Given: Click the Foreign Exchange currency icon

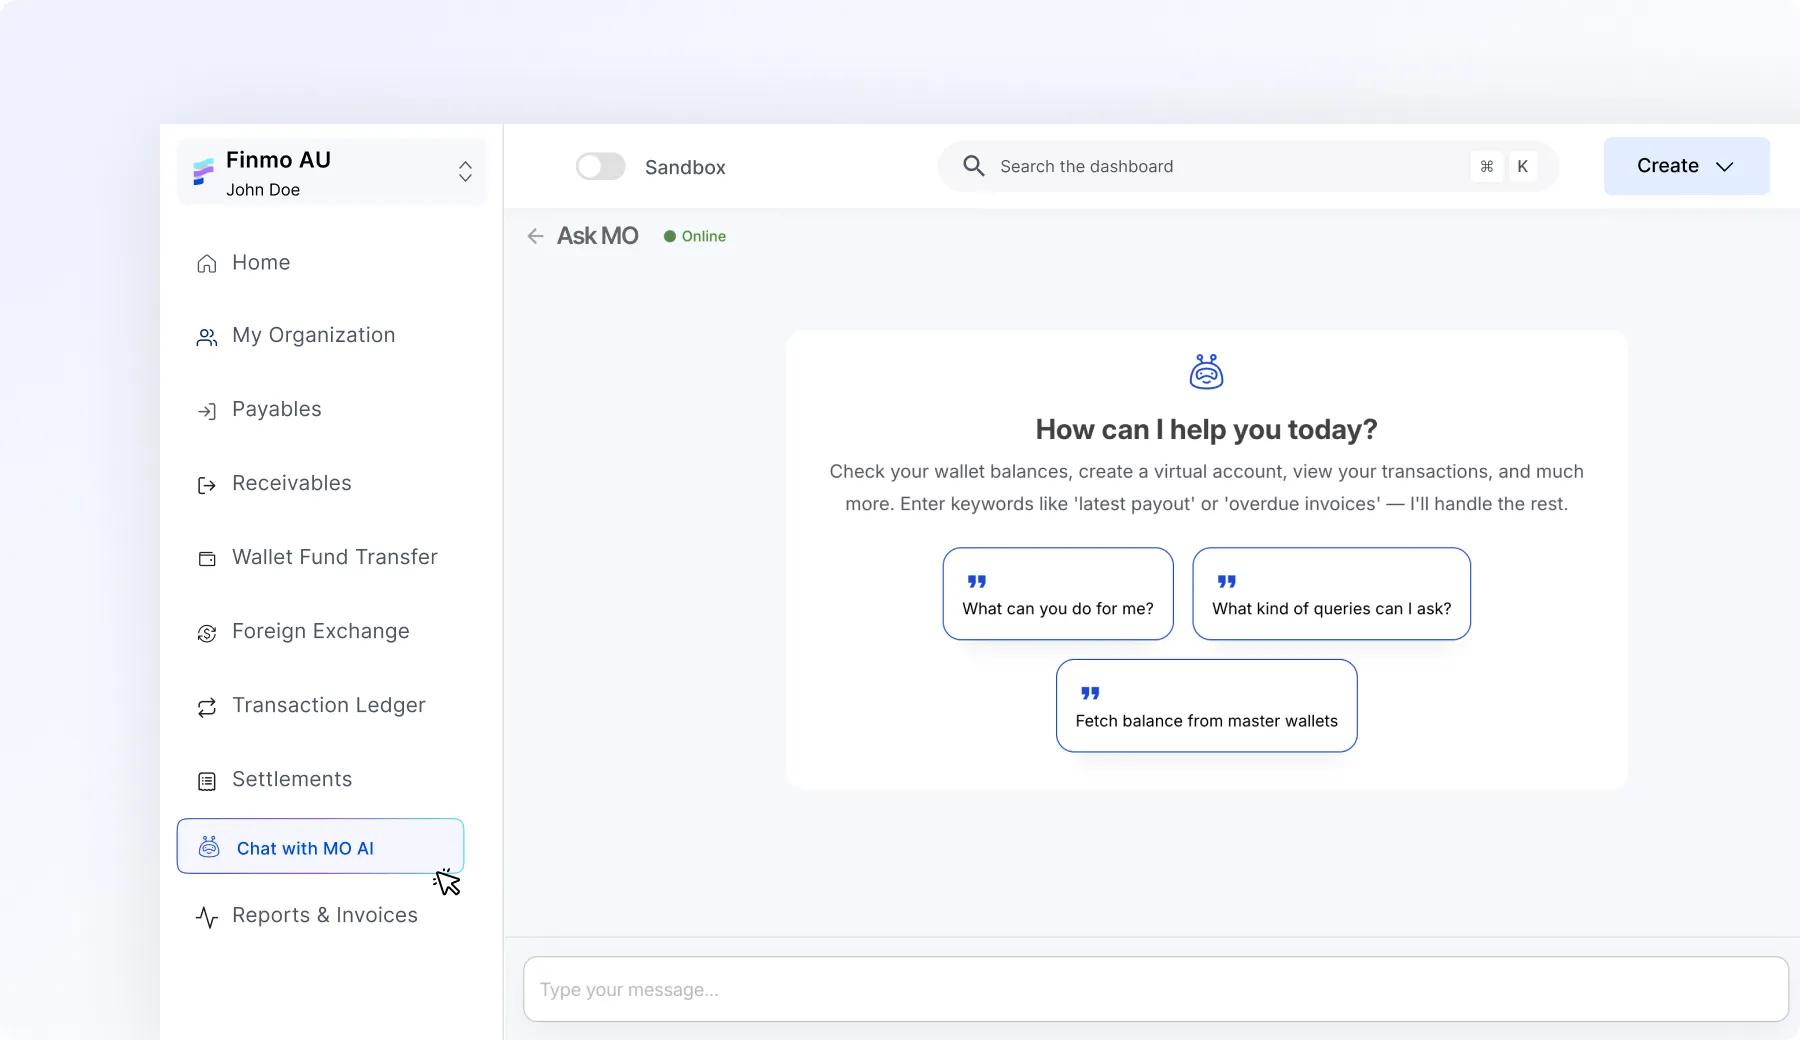Looking at the screenshot, I should click(x=207, y=633).
